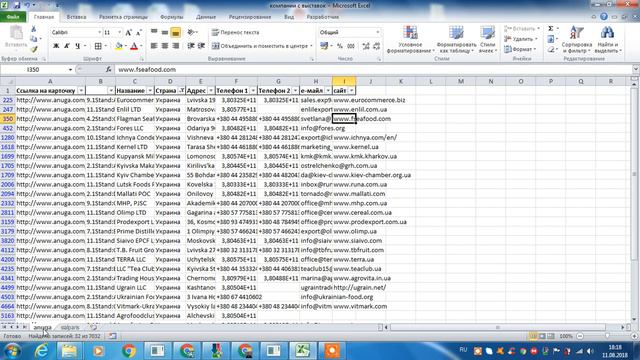Open Internet Explorer from the taskbar

coord(41,351)
